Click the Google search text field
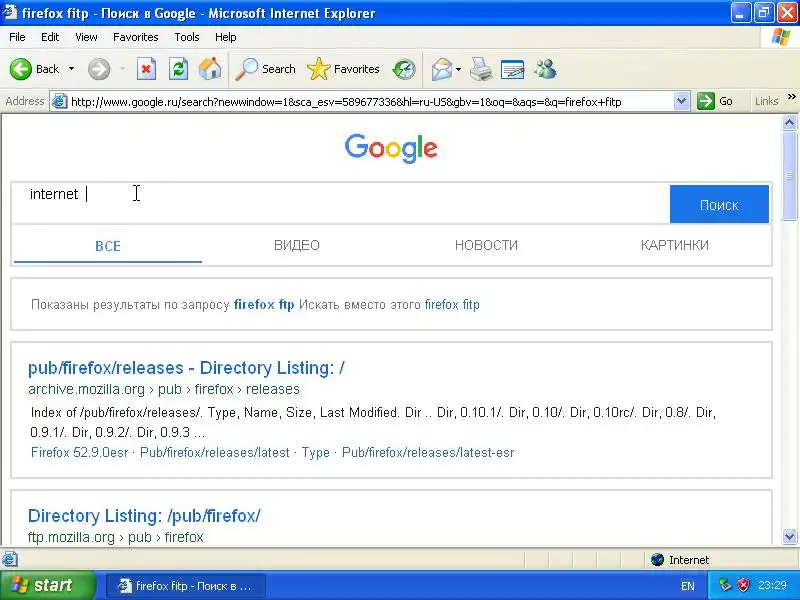 [x=341, y=203]
